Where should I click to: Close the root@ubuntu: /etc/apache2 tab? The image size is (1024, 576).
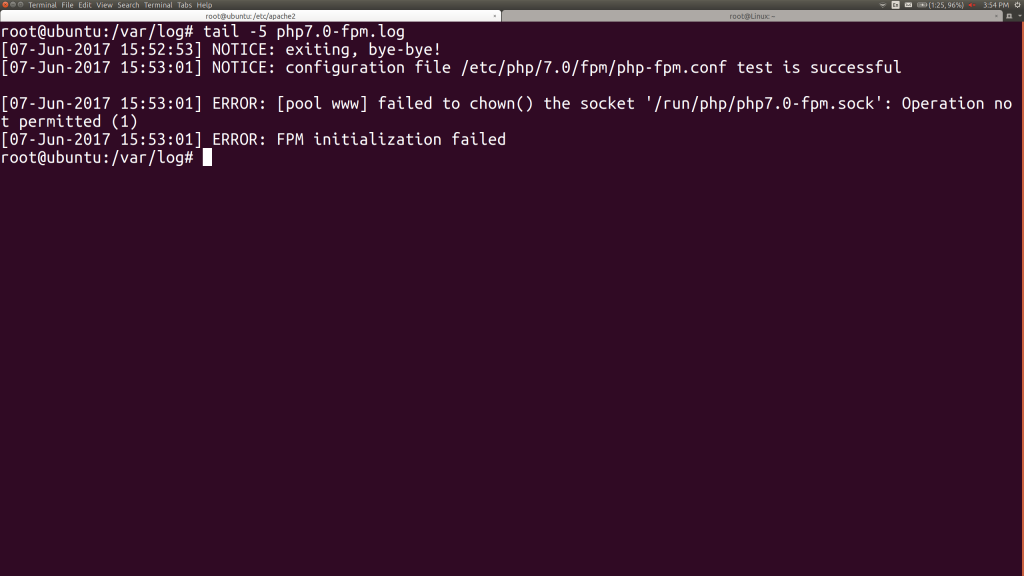click(496, 16)
